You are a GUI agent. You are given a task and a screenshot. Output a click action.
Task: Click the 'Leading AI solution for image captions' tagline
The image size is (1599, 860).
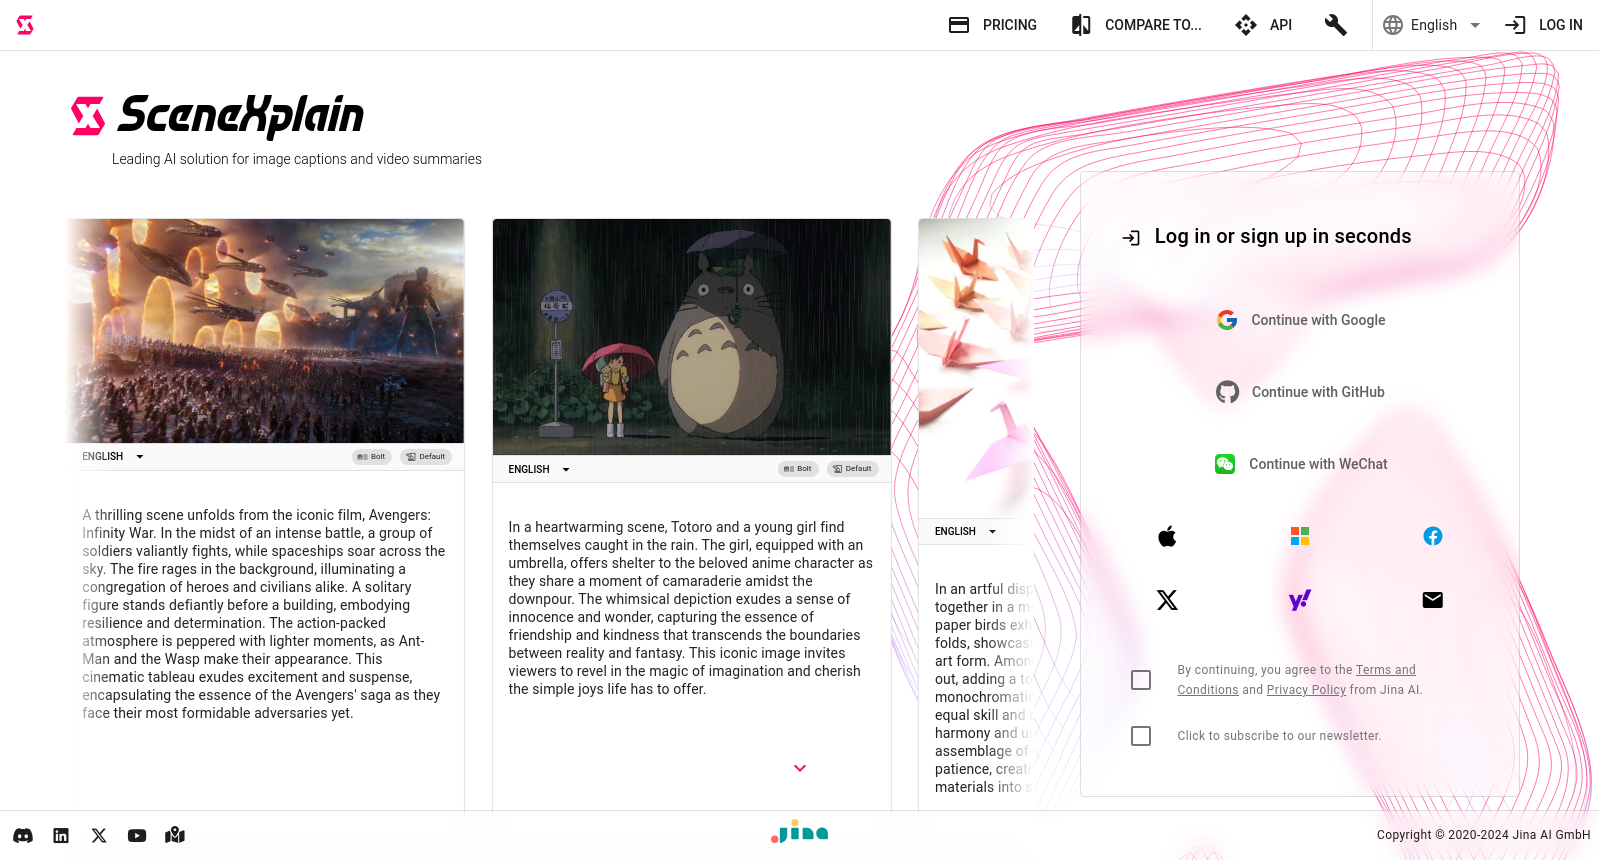coord(297,159)
